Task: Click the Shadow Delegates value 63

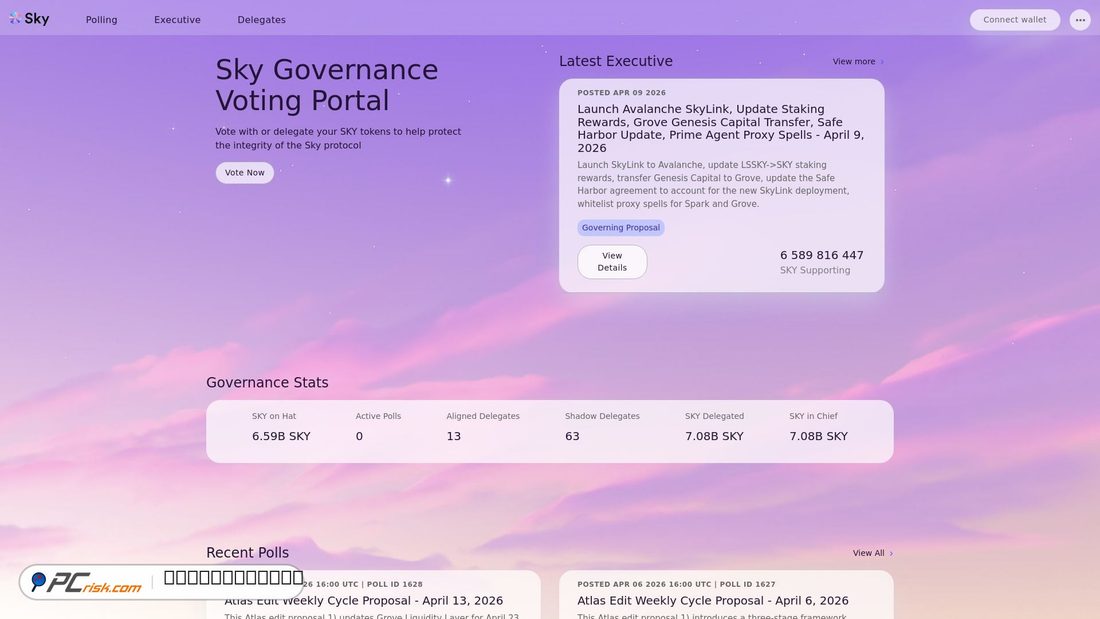Action: click(x=572, y=436)
